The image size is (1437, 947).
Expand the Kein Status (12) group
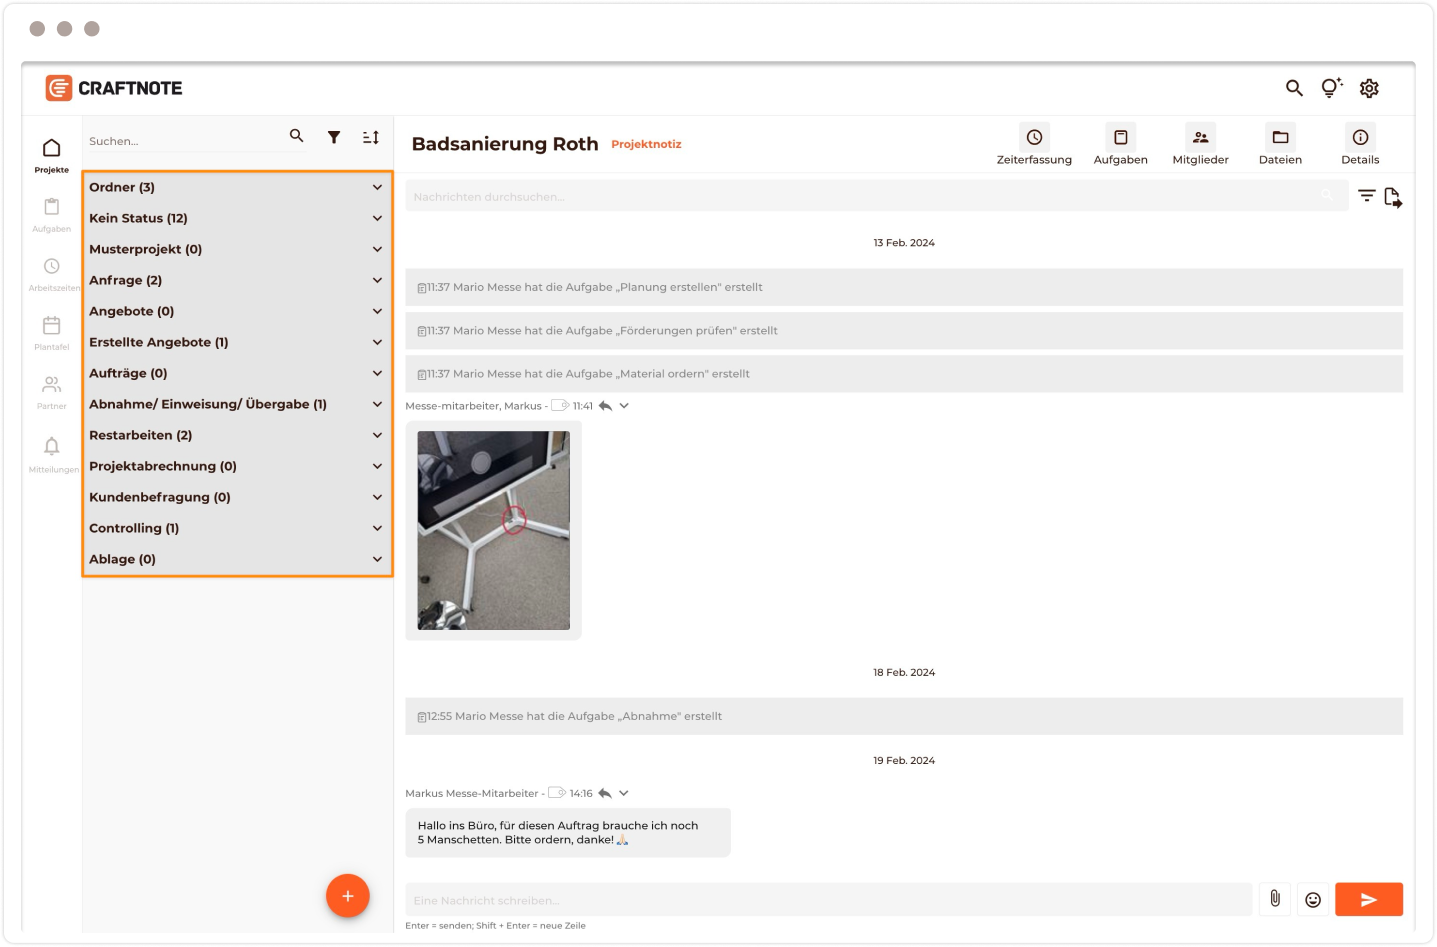click(377, 218)
